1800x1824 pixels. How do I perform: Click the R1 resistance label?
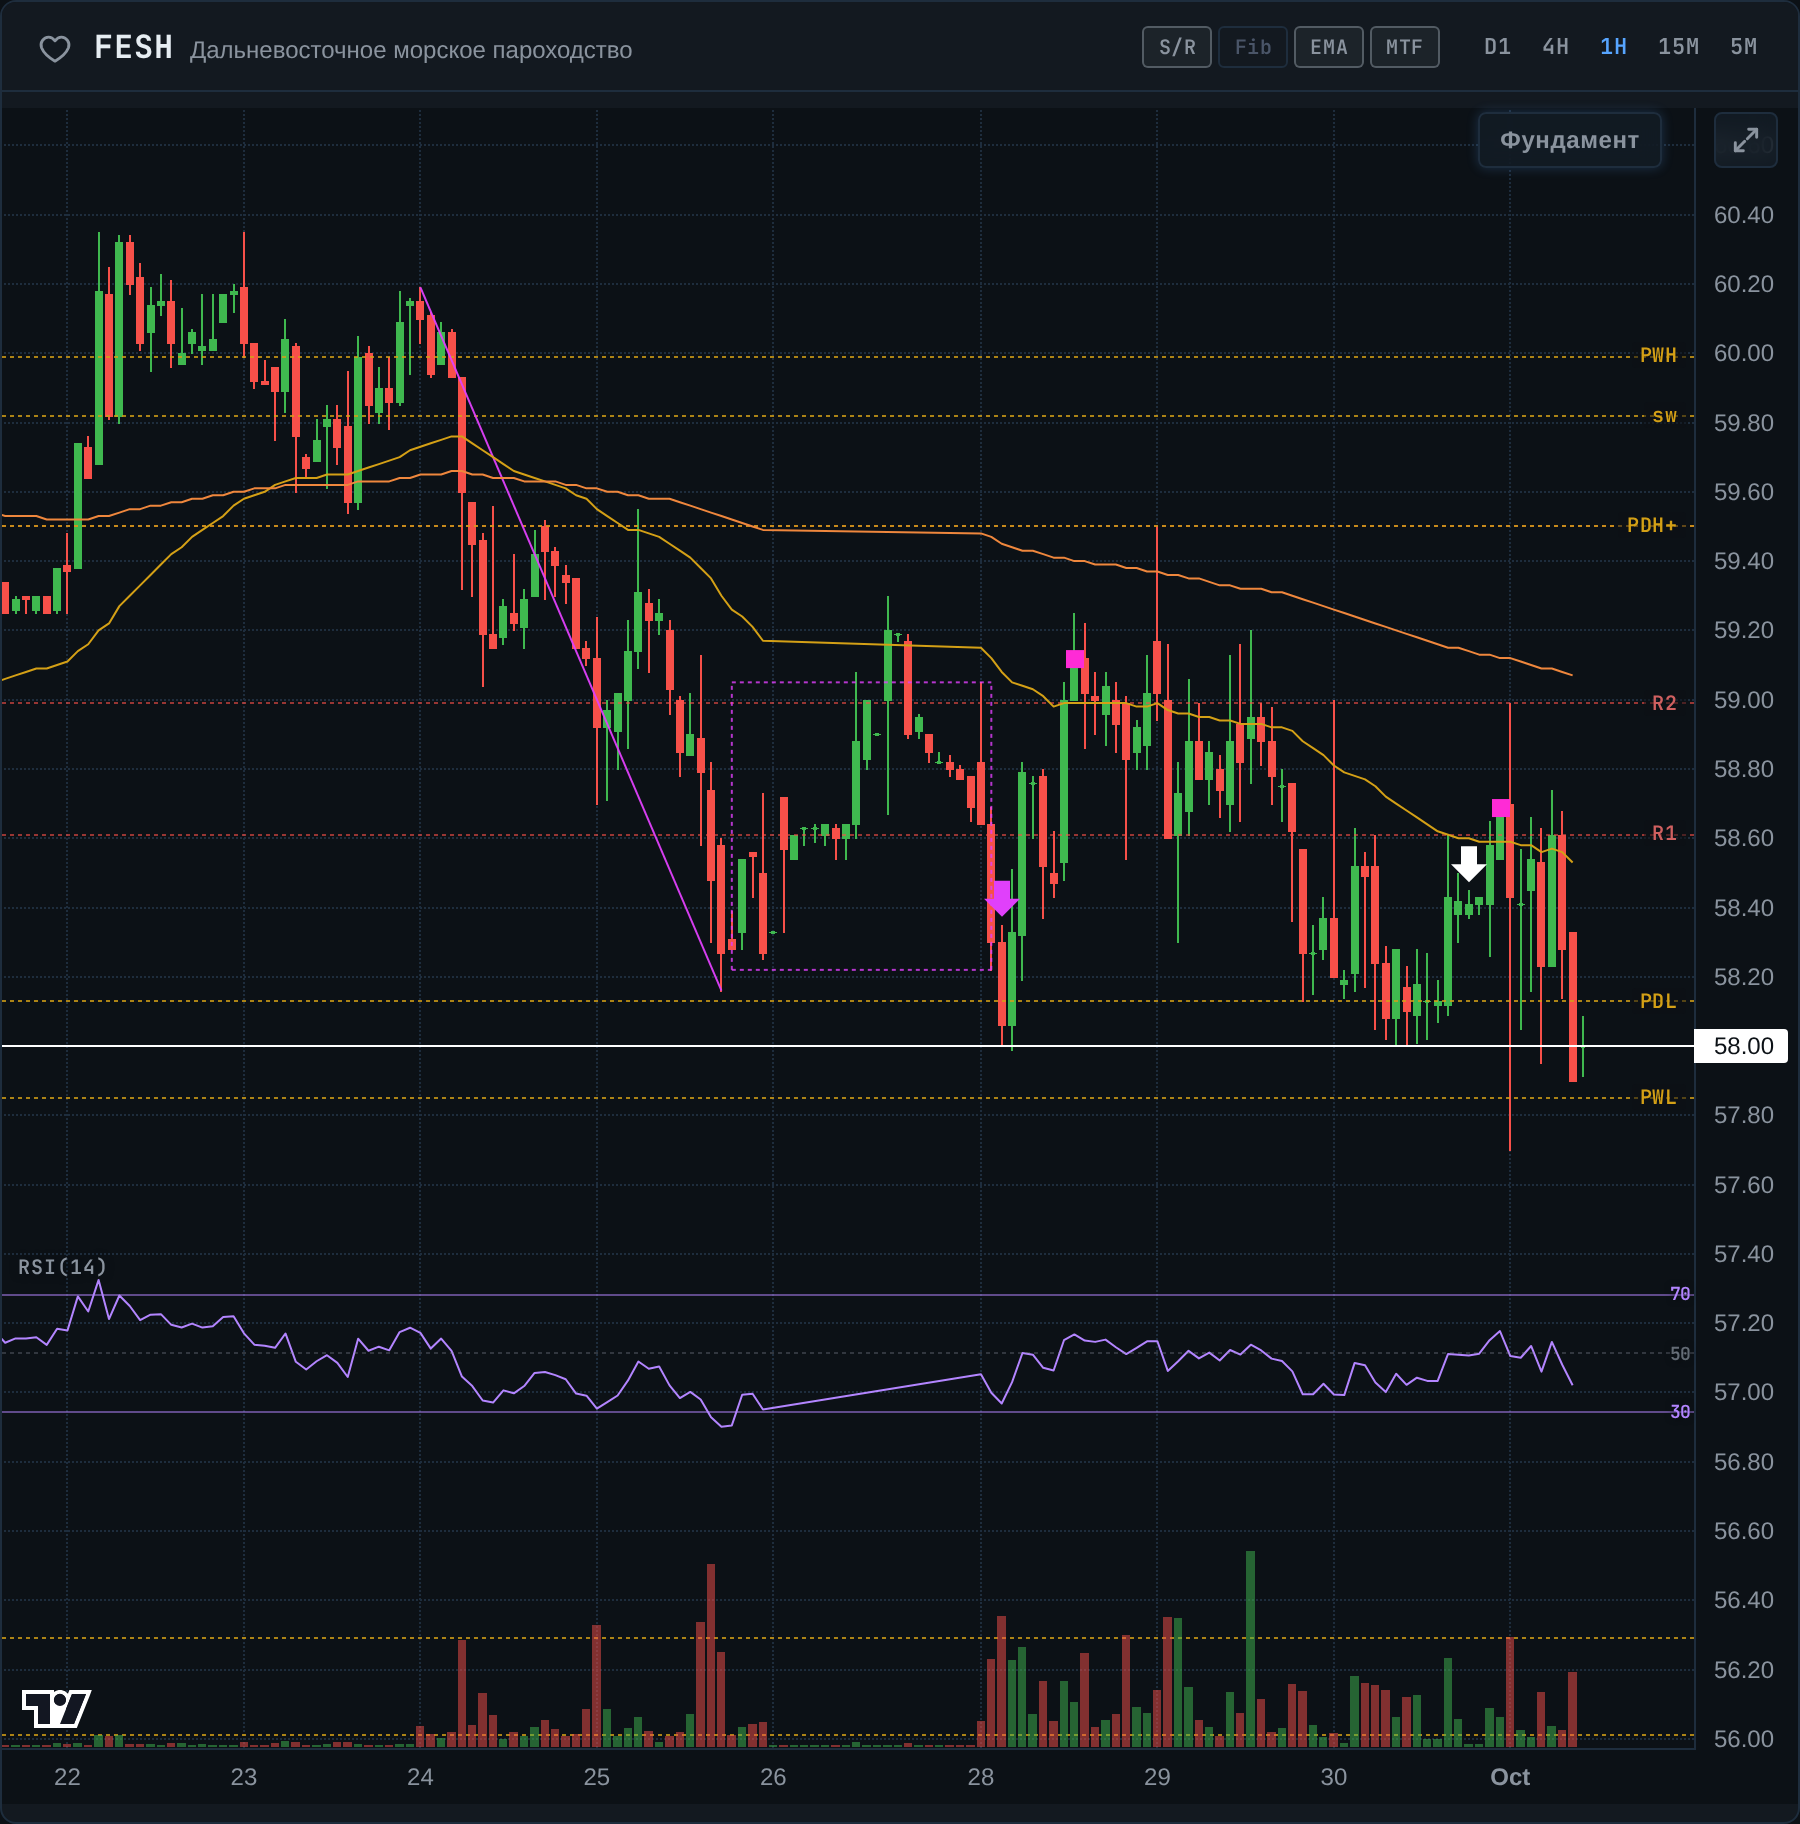pos(1664,833)
